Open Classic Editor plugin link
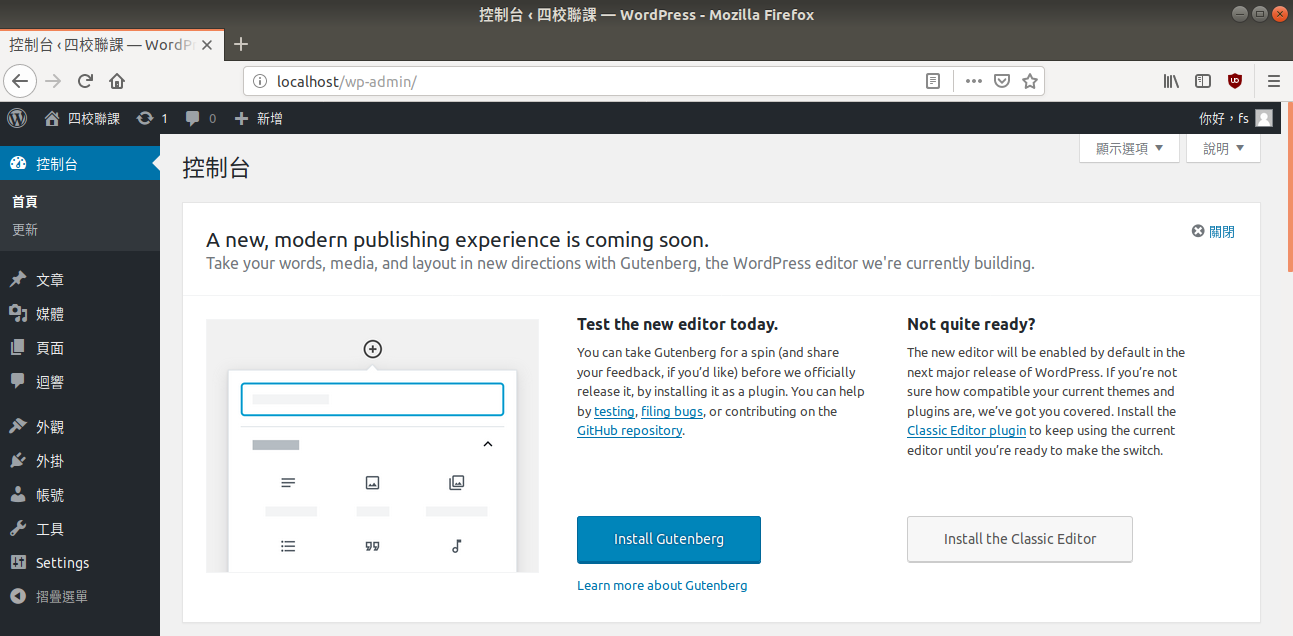The height and width of the screenshot is (636, 1293). (966, 431)
